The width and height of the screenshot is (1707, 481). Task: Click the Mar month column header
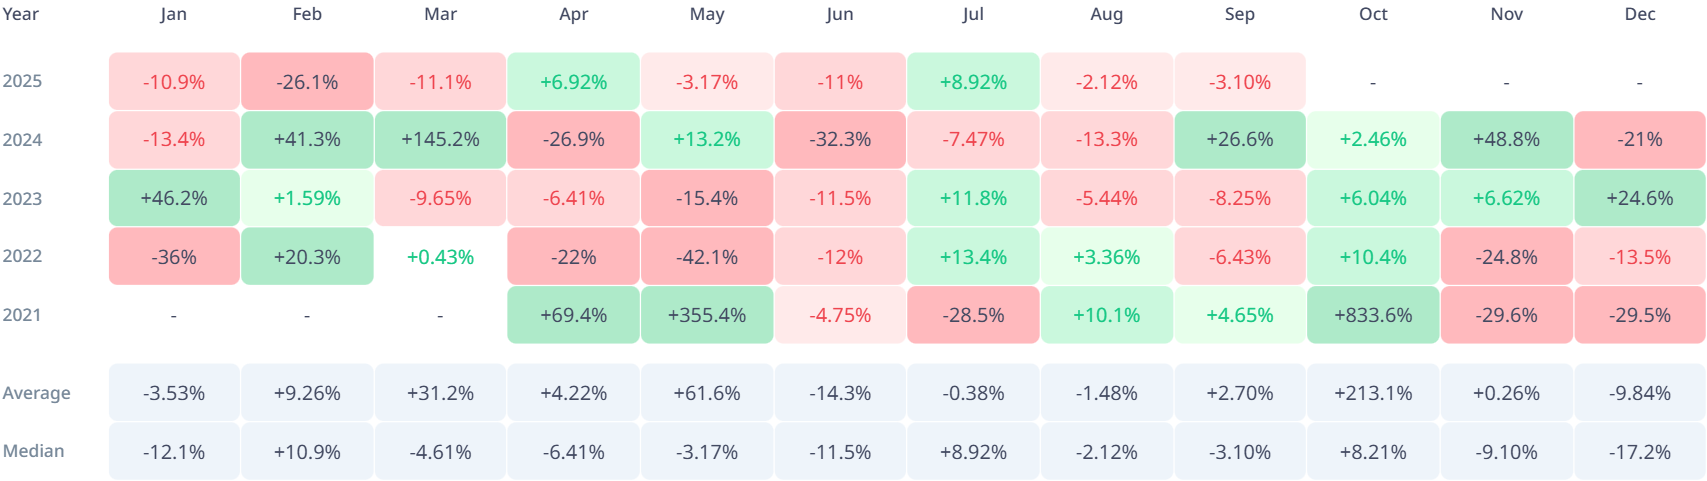point(440,14)
